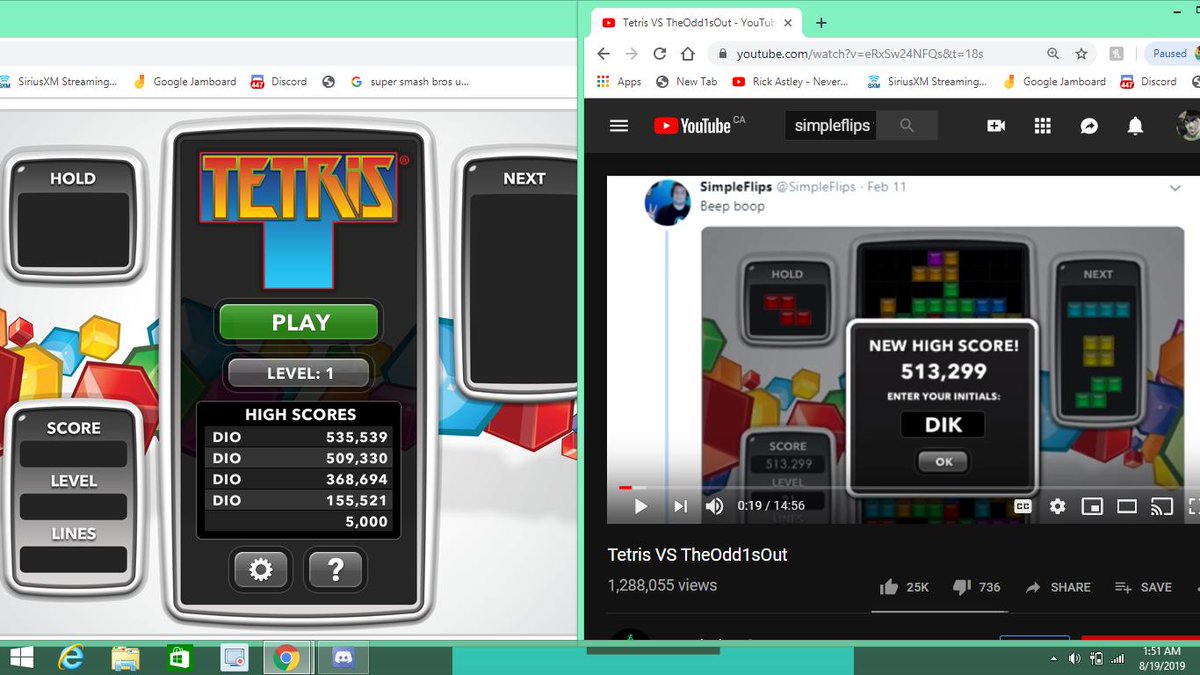Click the YouTube logo

pyautogui.click(x=693, y=125)
